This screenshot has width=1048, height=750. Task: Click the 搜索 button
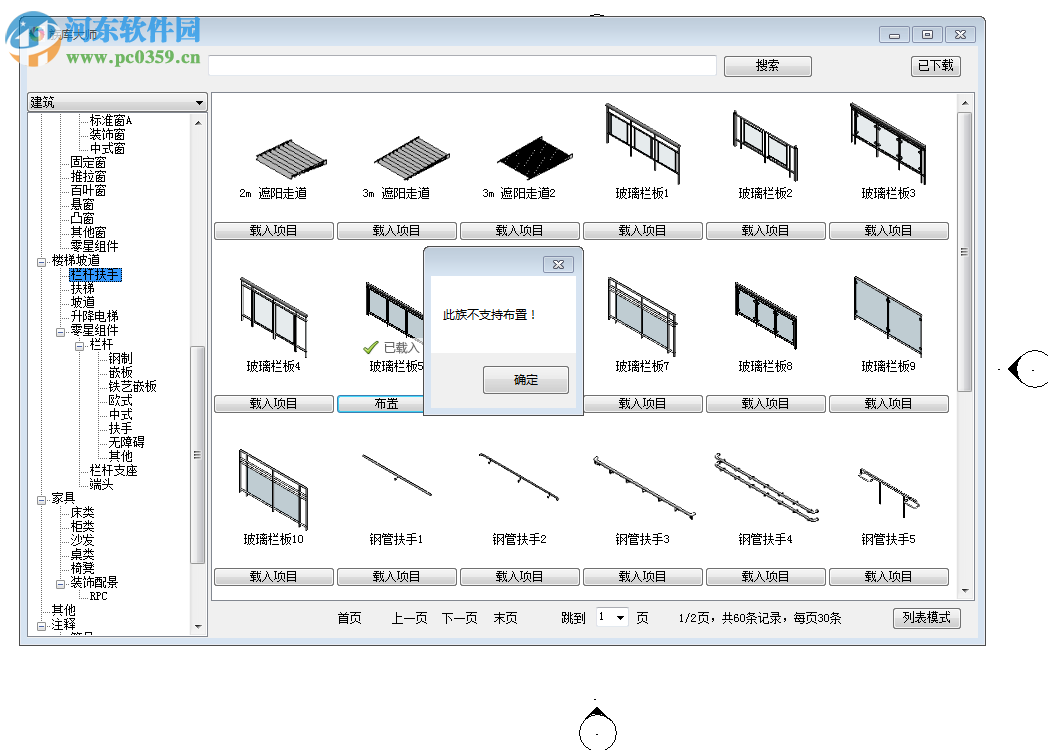click(x=767, y=65)
